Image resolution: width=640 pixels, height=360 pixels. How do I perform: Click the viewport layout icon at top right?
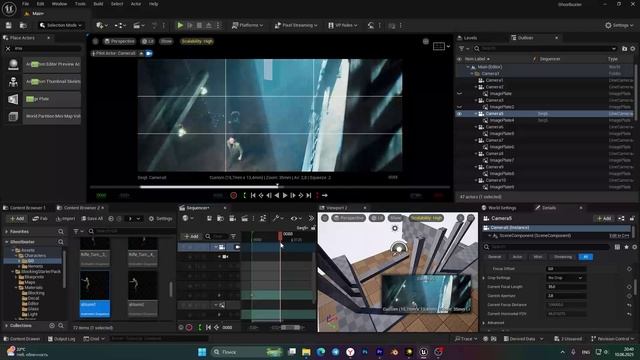coord(439,46)
